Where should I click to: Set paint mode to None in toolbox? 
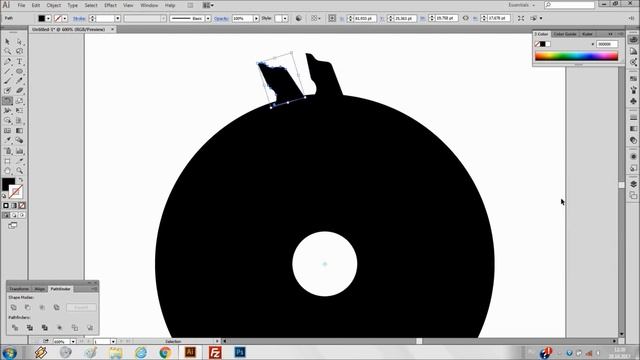22,206
